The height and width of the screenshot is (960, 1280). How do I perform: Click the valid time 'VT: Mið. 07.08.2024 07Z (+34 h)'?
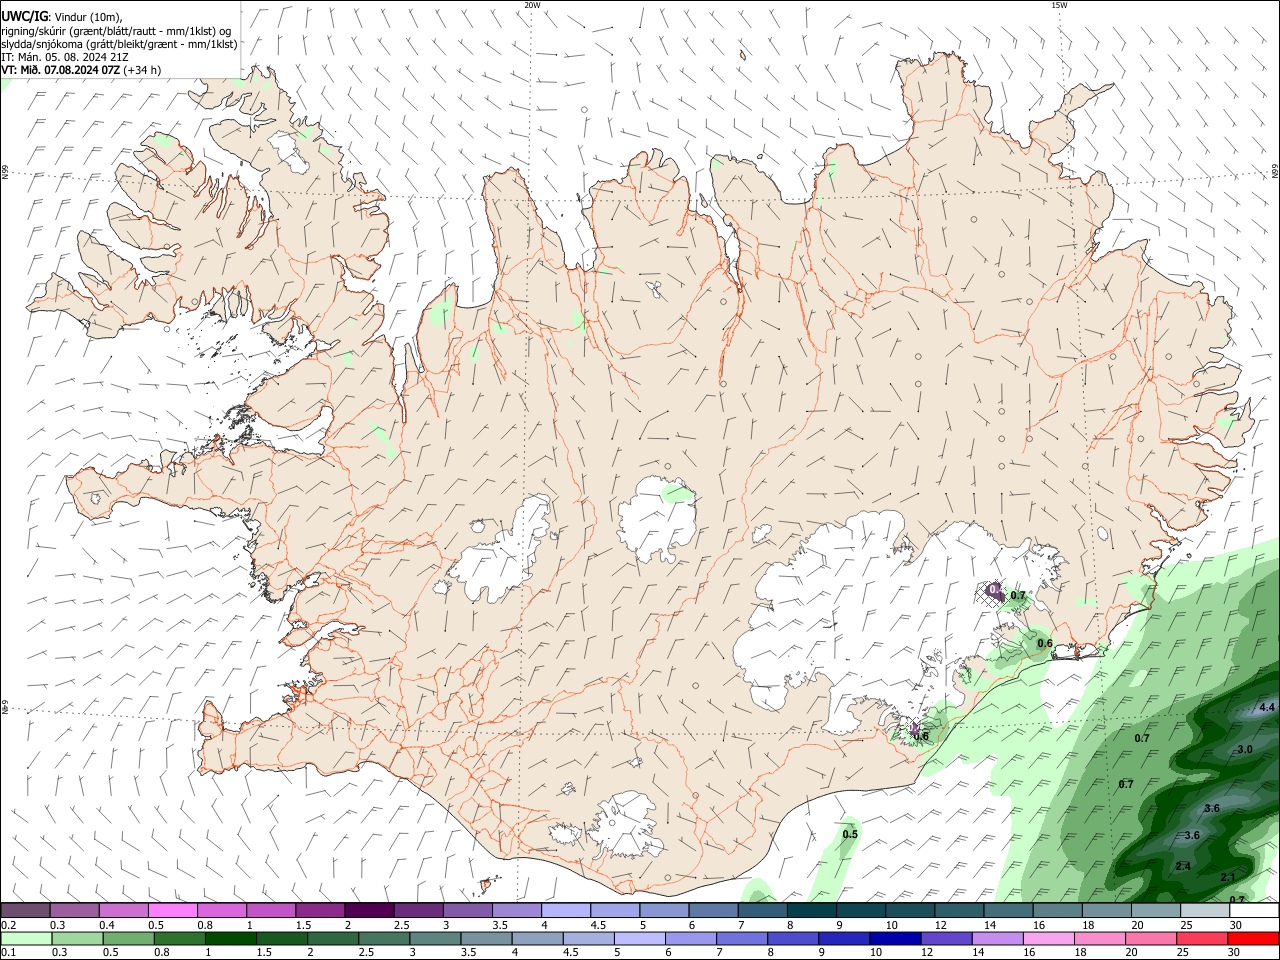coord(81,70)
